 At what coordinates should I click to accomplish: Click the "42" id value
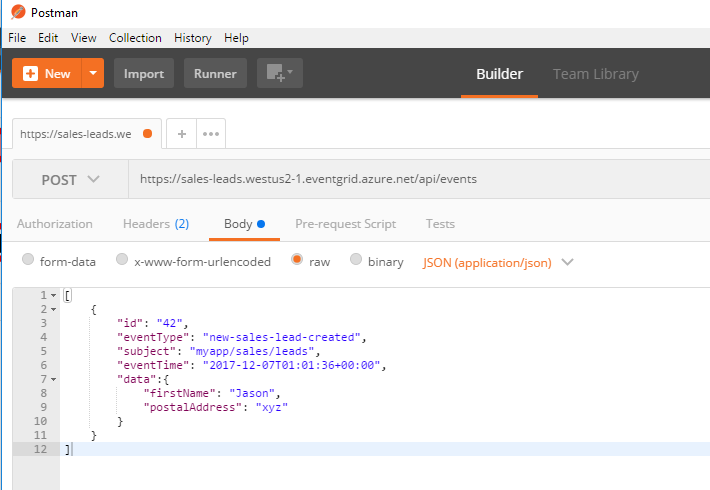[169, 323]
